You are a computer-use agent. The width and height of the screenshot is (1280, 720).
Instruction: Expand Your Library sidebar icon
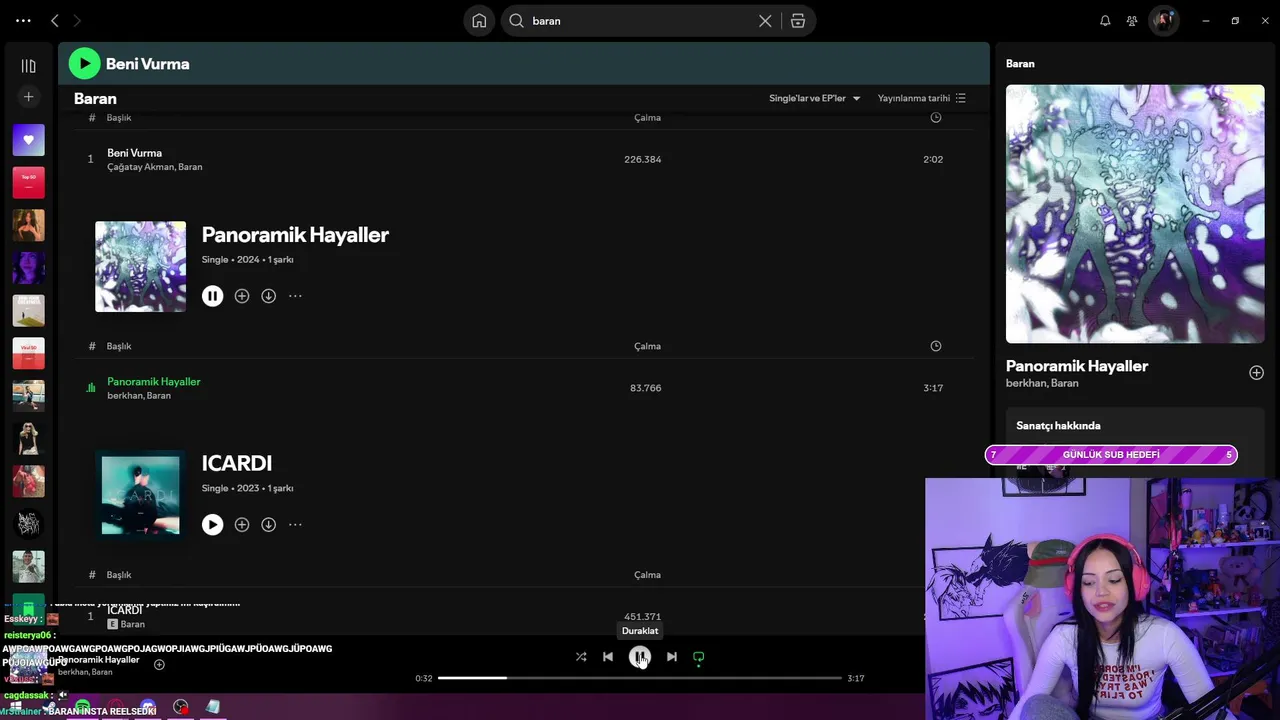click(x=28, y=66)
